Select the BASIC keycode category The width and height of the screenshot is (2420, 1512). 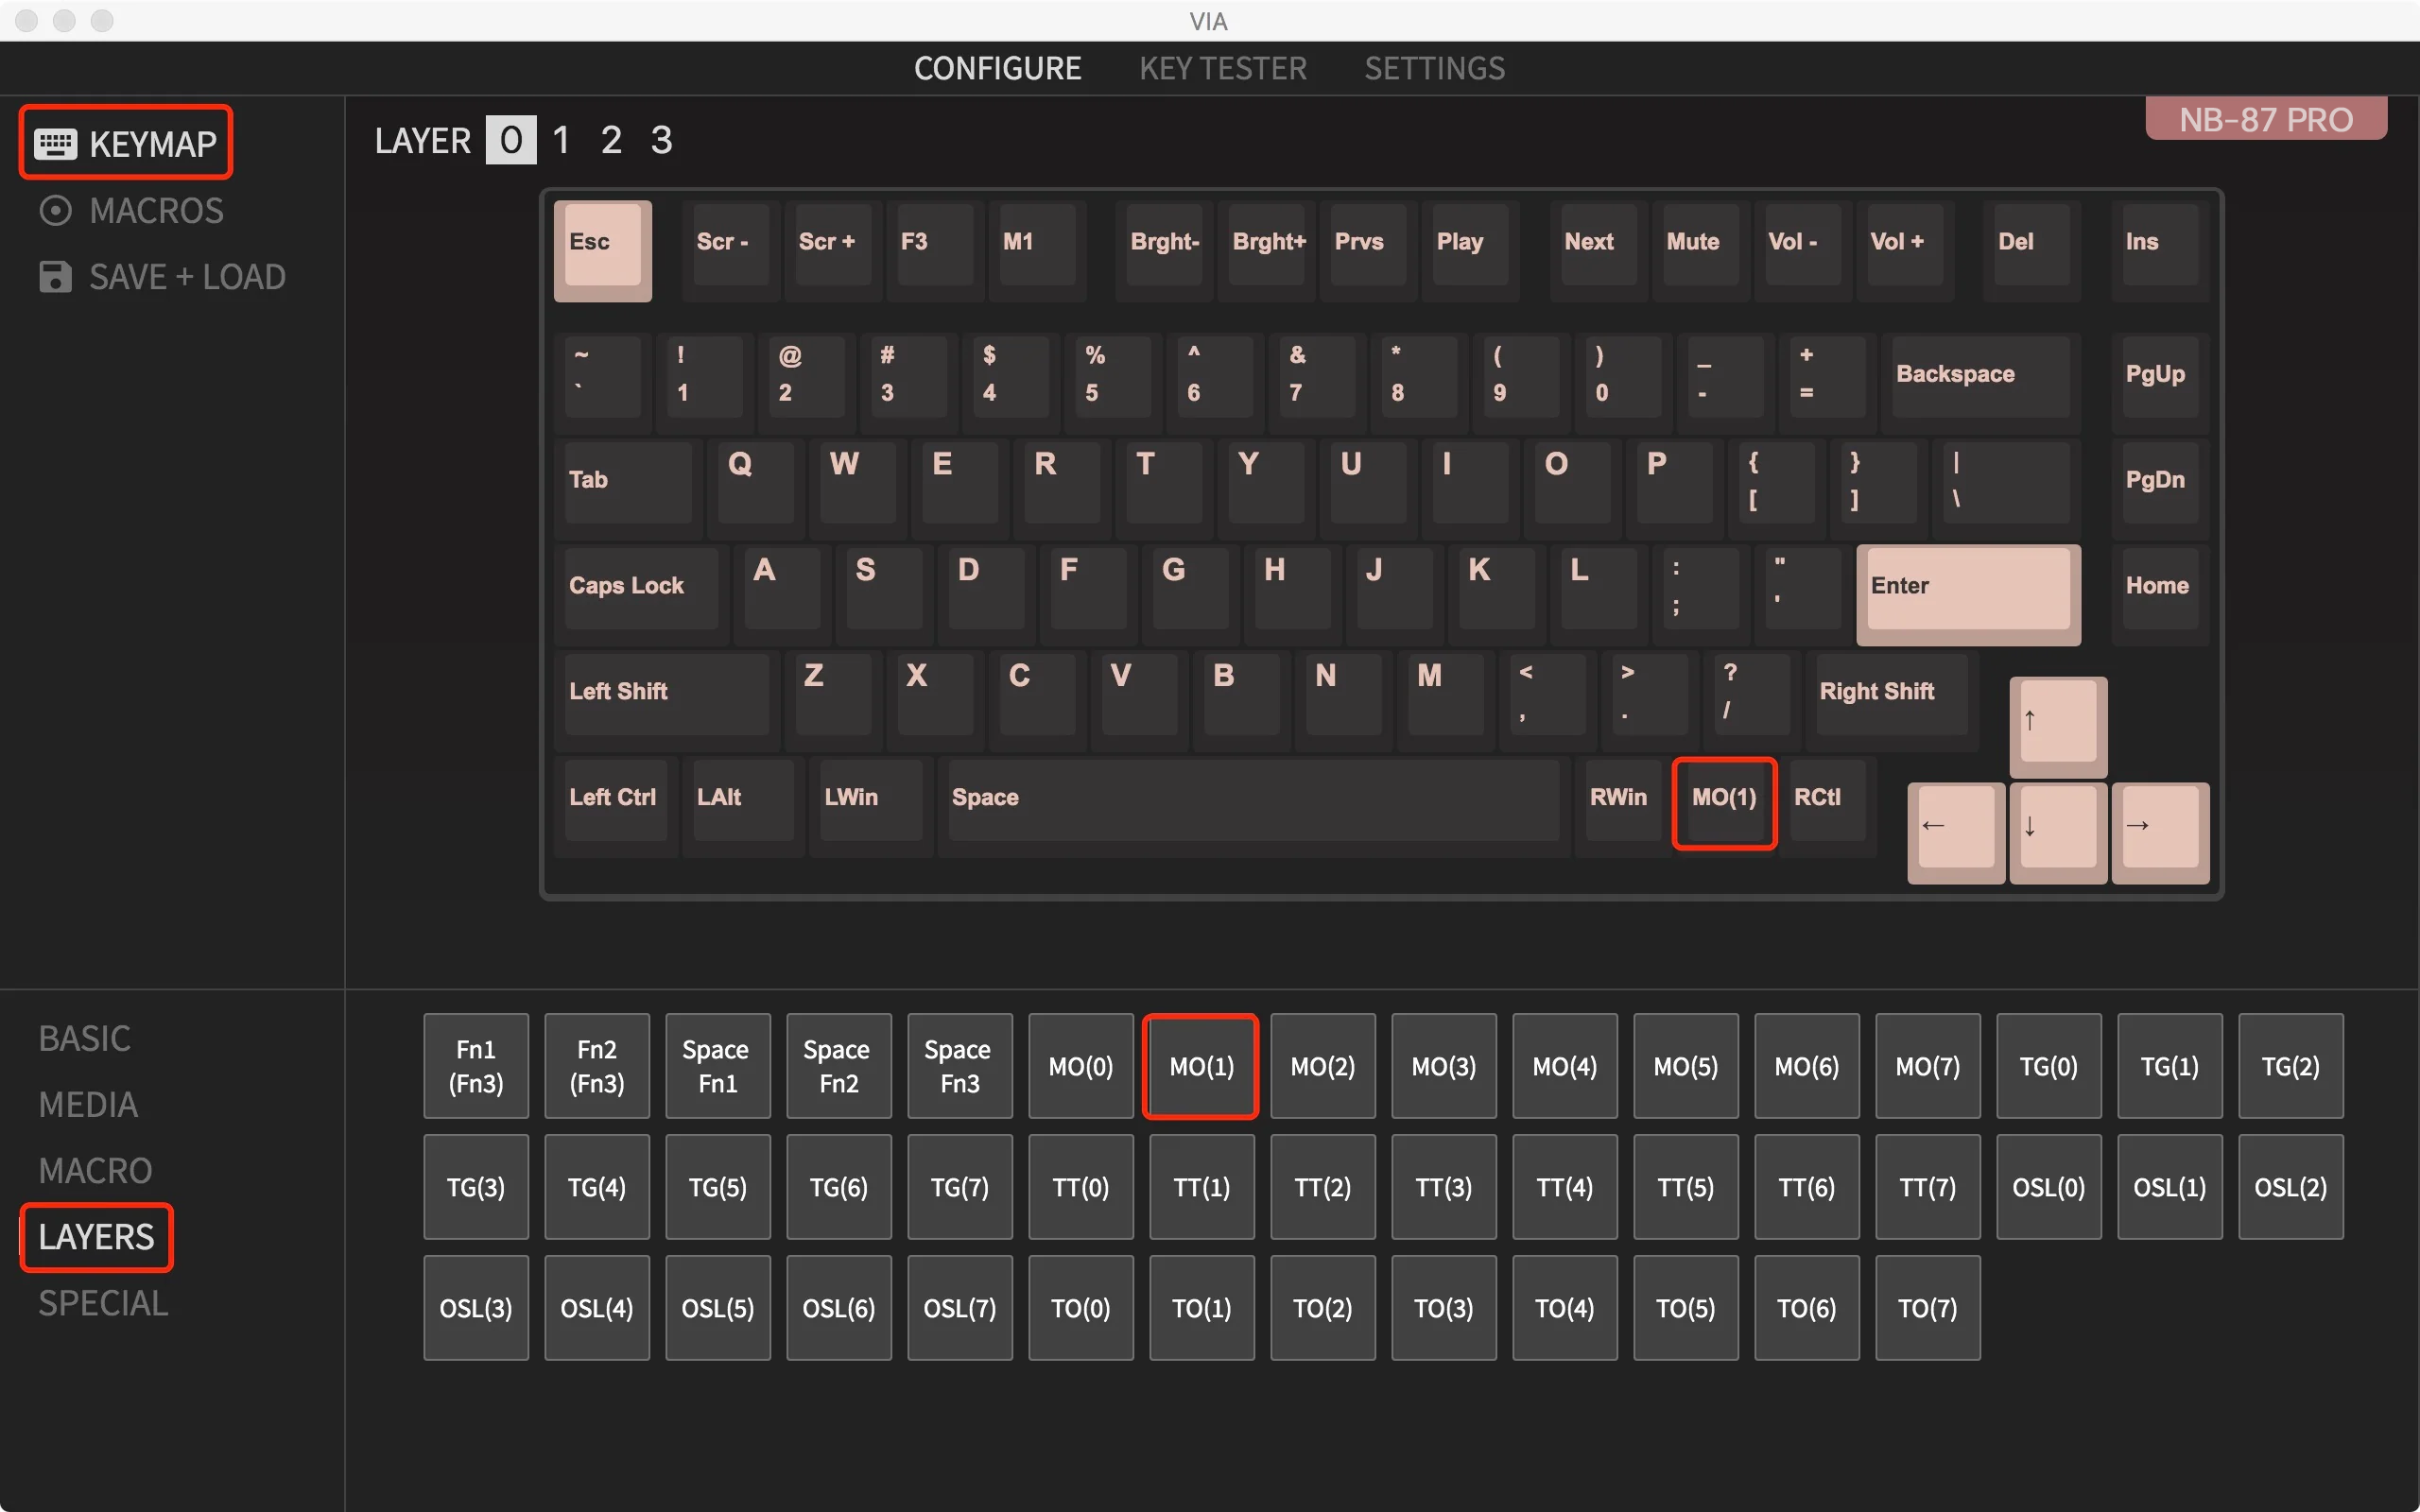[x=85, y=1038]
